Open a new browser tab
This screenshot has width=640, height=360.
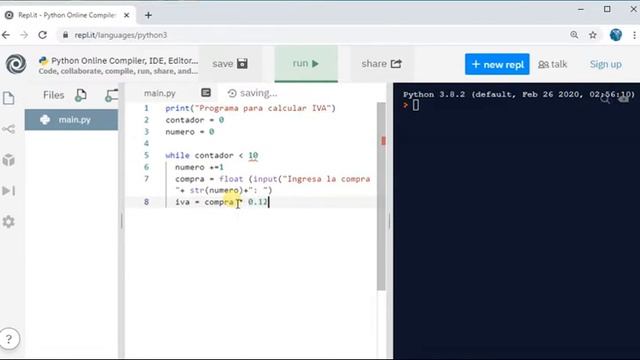point(148,15)
